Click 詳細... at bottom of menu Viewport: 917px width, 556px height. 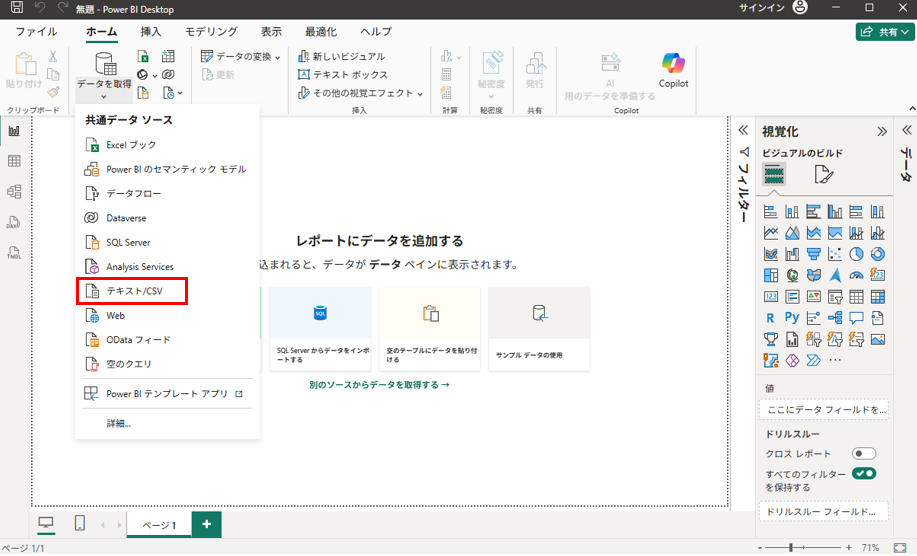[x=119, y=423]
